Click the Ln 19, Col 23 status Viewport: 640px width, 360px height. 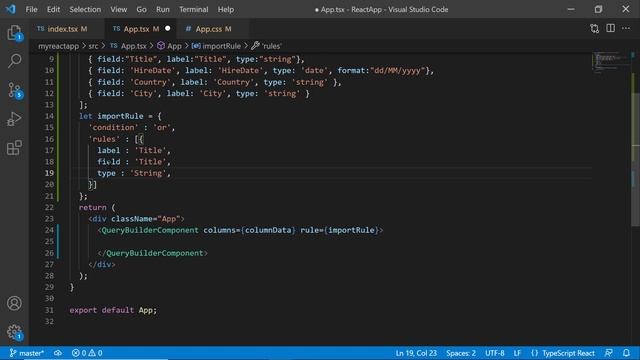coord(416,353)
